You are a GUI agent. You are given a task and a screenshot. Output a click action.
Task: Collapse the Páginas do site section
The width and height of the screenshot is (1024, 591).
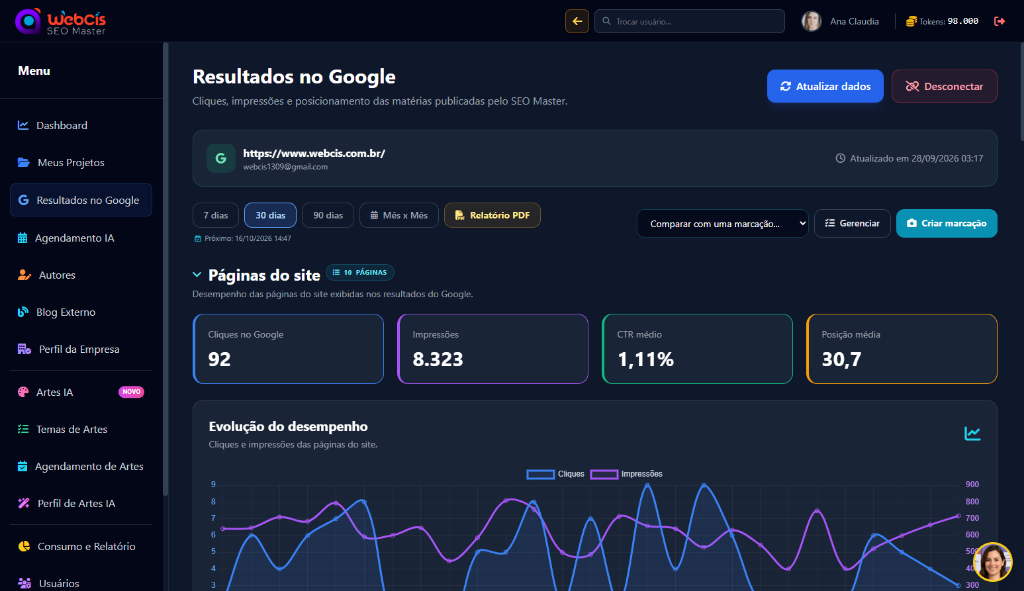pyautogui.click(x=197, y=275)
